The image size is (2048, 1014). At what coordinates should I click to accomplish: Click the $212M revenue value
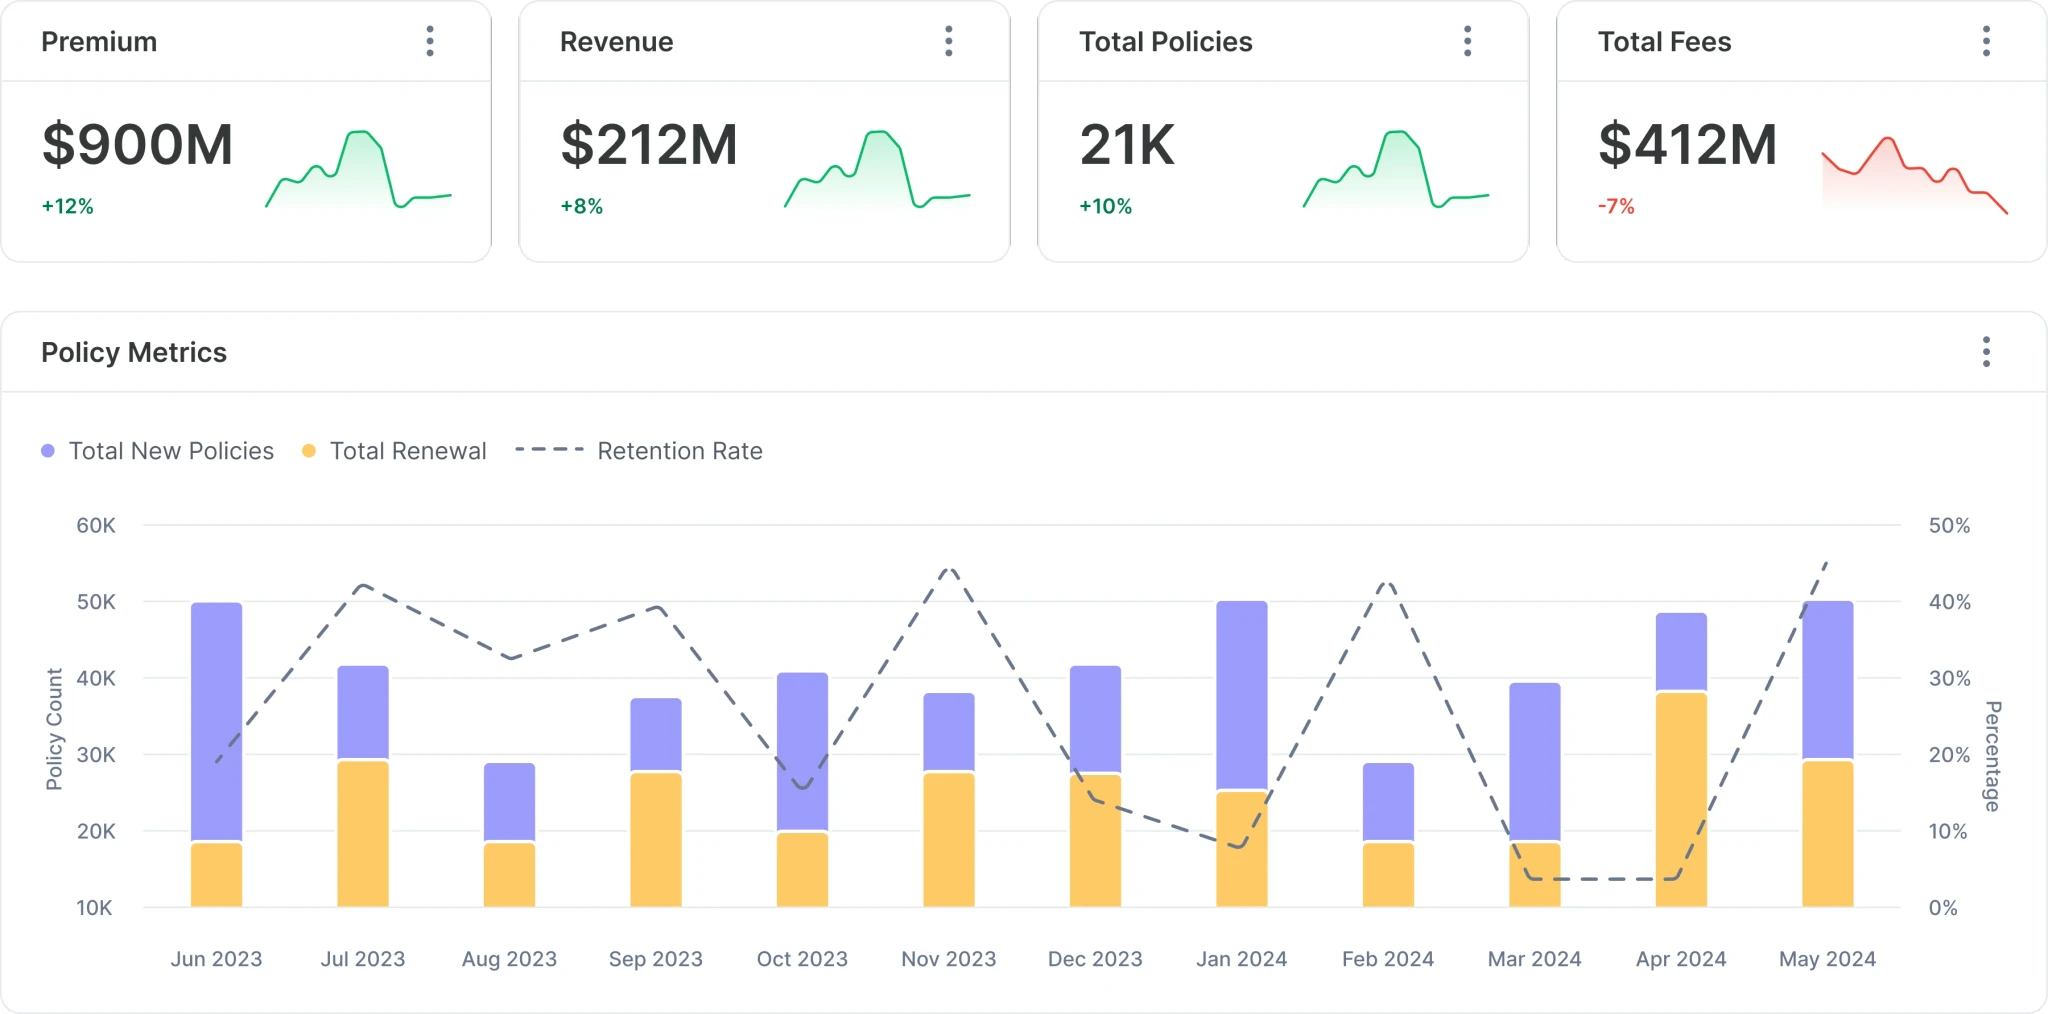pyautogui.click(x=649, y=145)
